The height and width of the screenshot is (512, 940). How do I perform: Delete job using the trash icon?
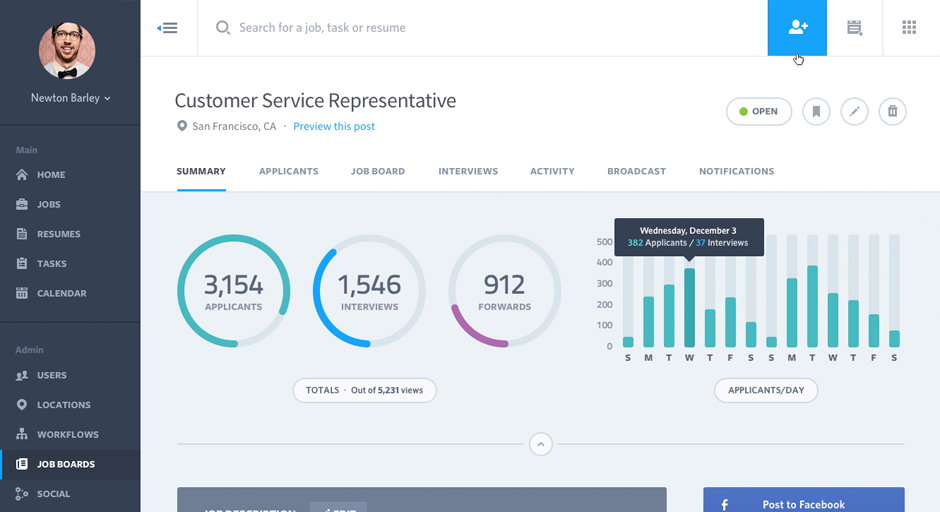pyautogui.click(x=892, y=111)
